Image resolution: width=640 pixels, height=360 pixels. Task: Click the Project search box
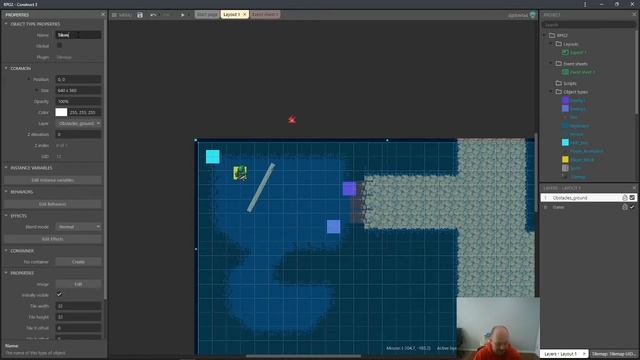(x=588, y=24)
